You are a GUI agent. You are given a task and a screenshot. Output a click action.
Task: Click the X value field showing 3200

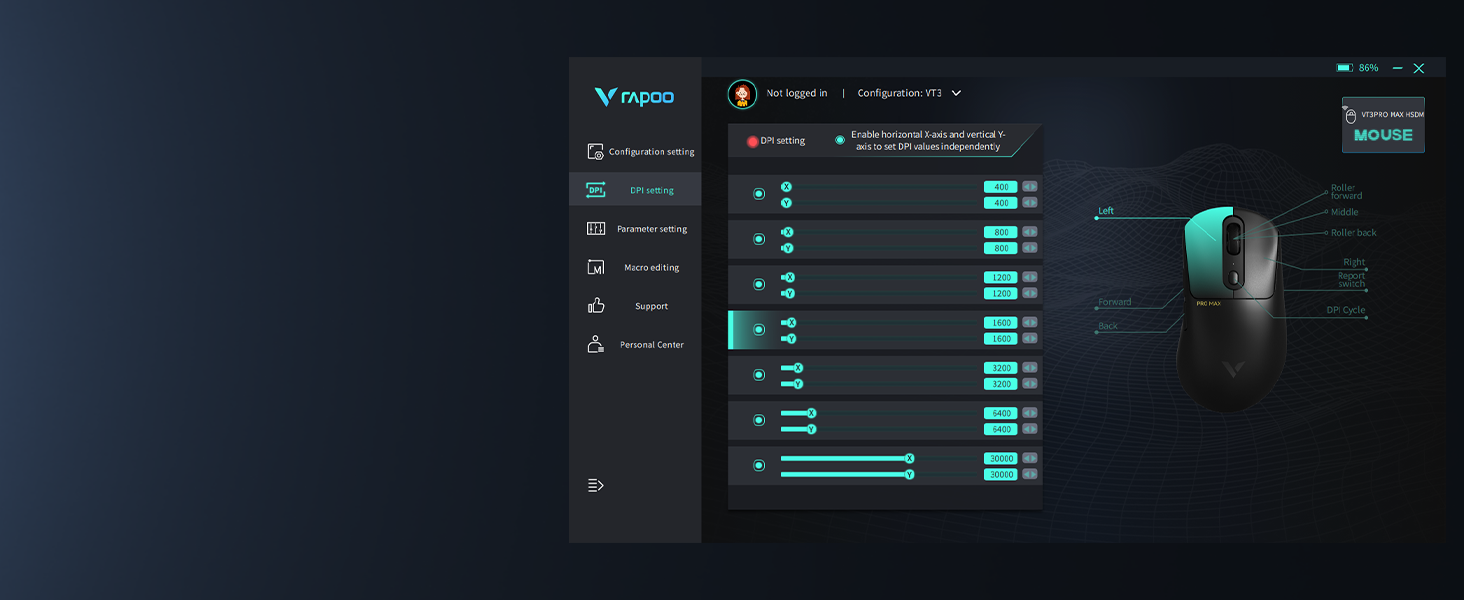(x=1001, y=368)
